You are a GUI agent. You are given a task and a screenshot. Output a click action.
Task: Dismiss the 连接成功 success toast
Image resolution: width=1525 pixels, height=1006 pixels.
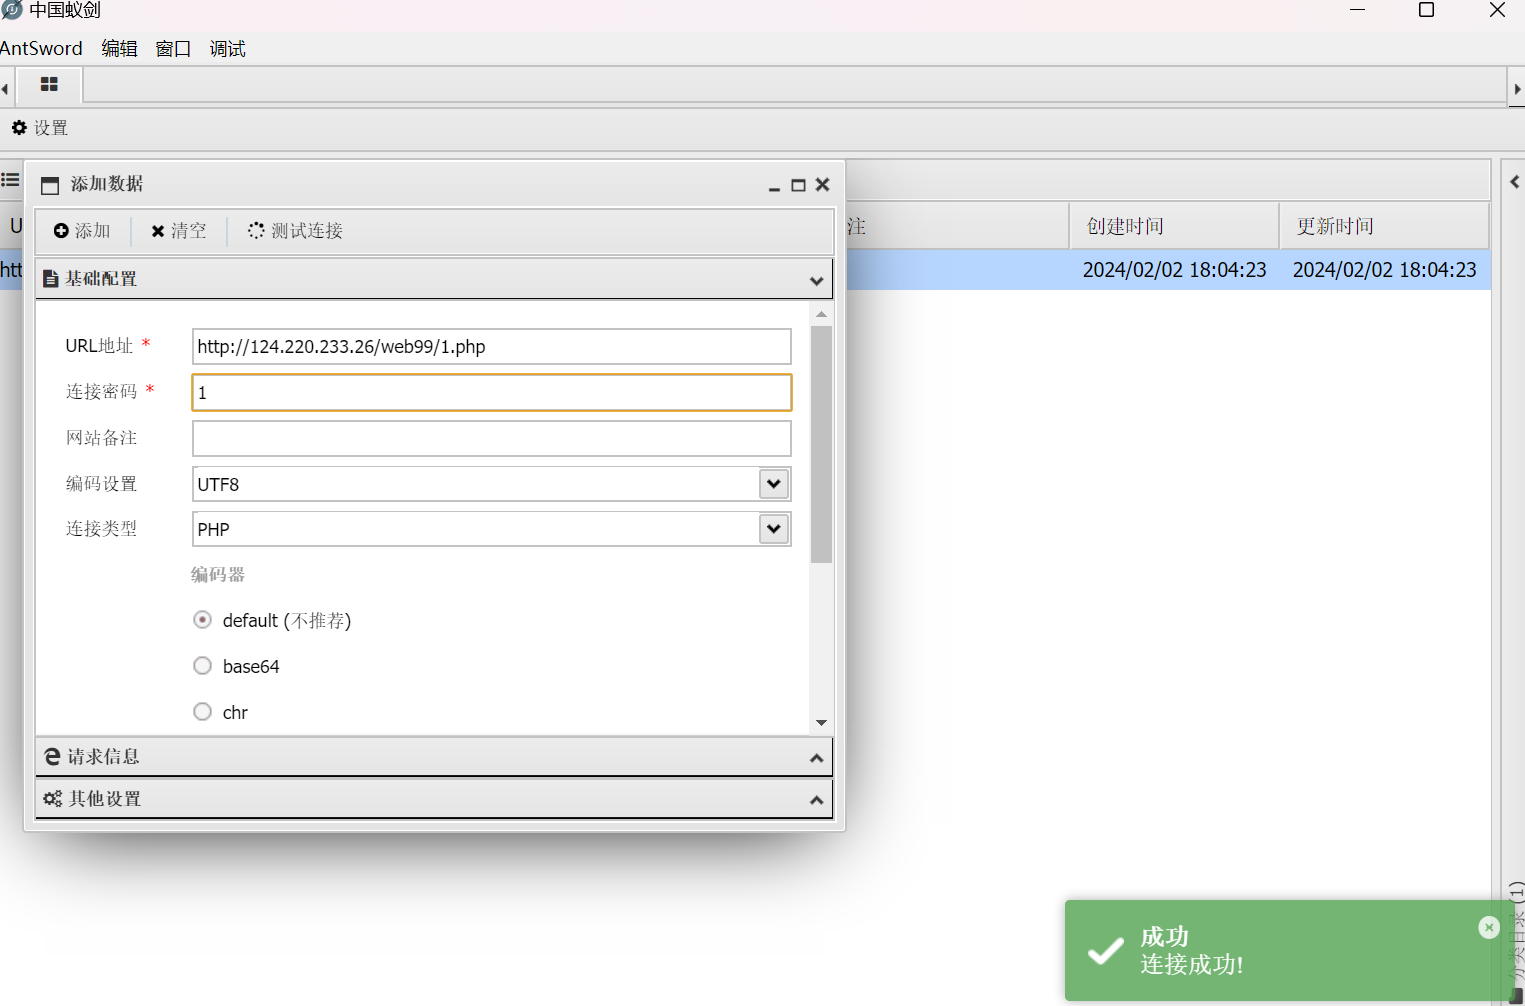(1489, 928)
